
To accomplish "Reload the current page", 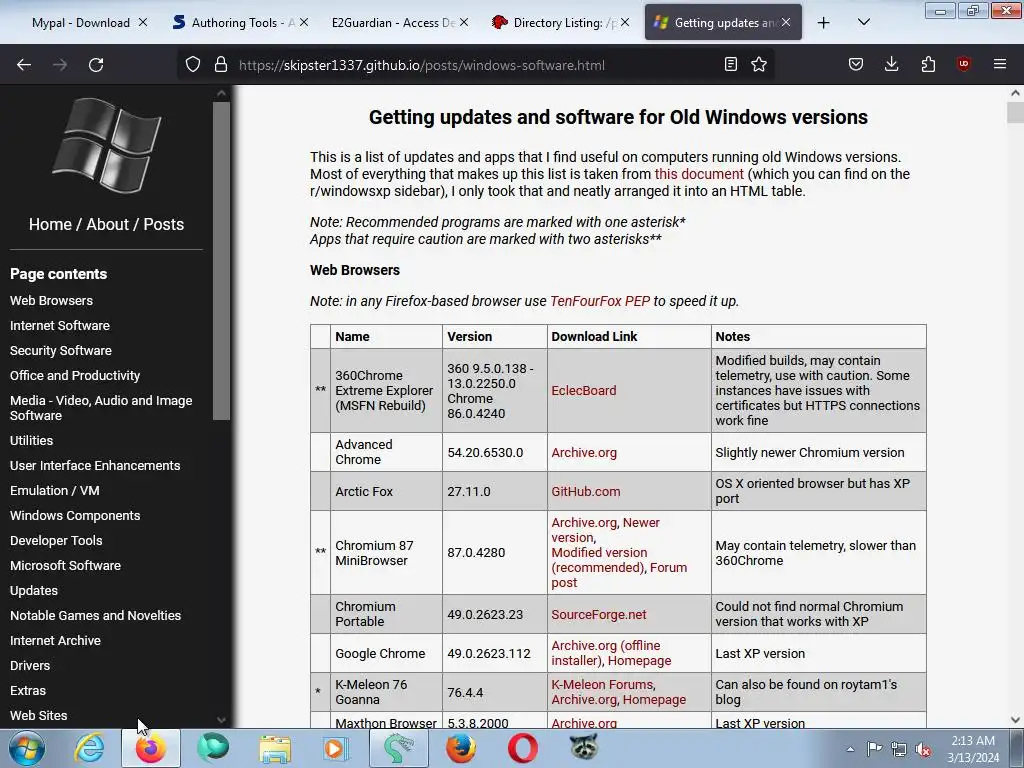I will pos(96,65).
